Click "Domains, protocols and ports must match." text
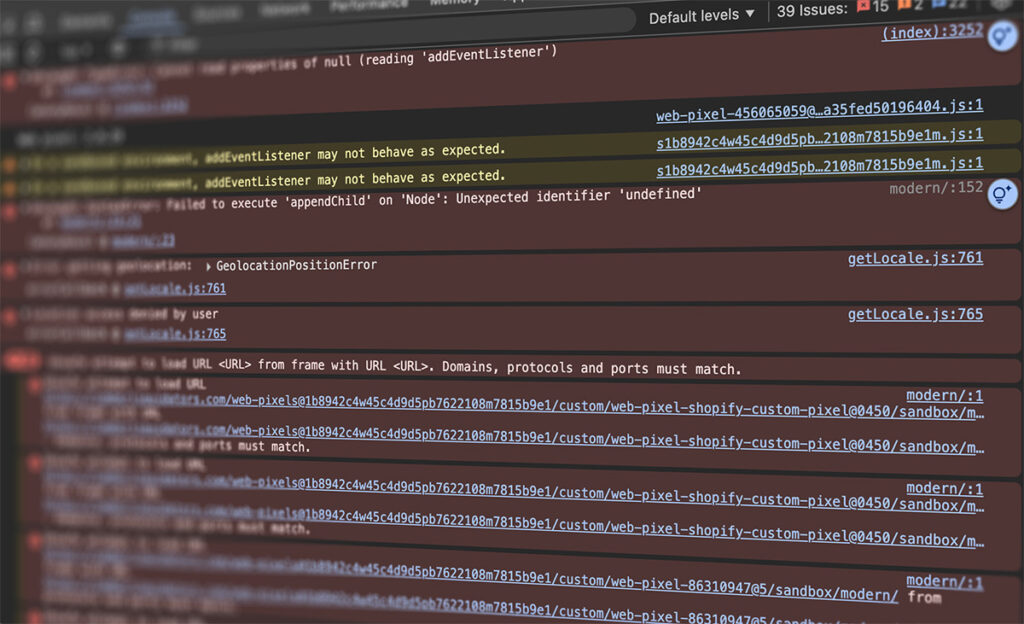Screen dimensions: 1024x624 592,367
